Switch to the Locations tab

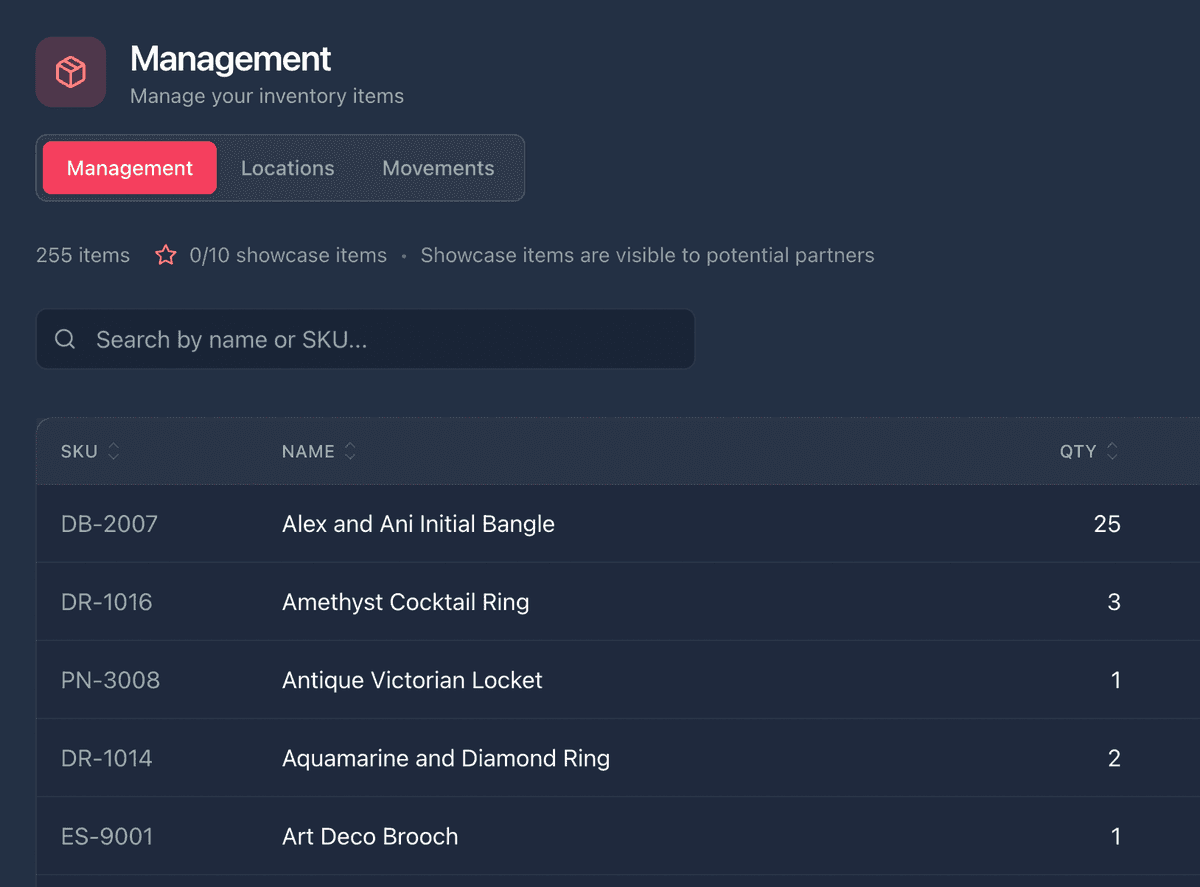tap(288, 168)
